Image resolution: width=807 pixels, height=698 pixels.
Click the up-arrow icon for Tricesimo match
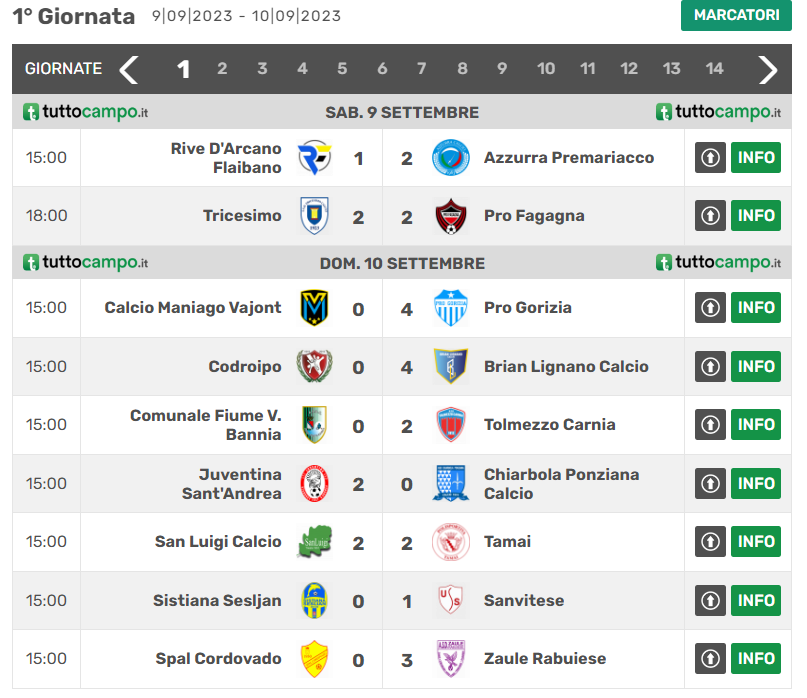pos(710,216)
